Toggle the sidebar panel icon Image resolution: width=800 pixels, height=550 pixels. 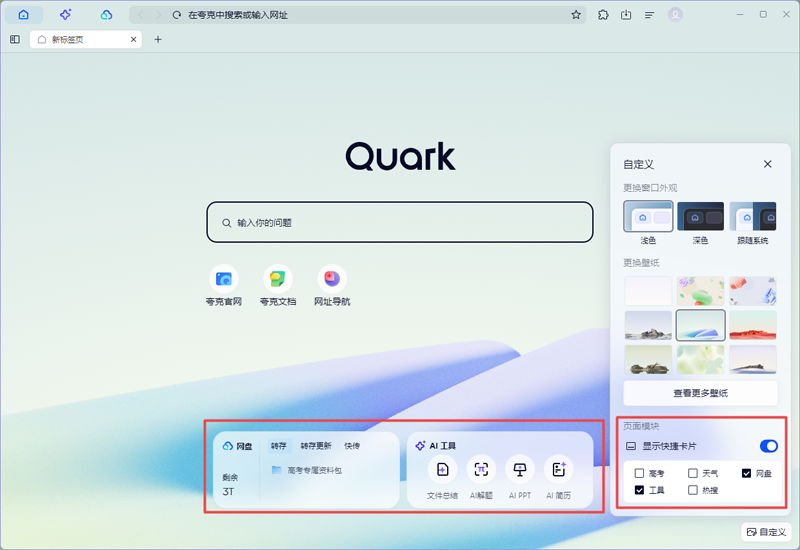pos(15,39)
